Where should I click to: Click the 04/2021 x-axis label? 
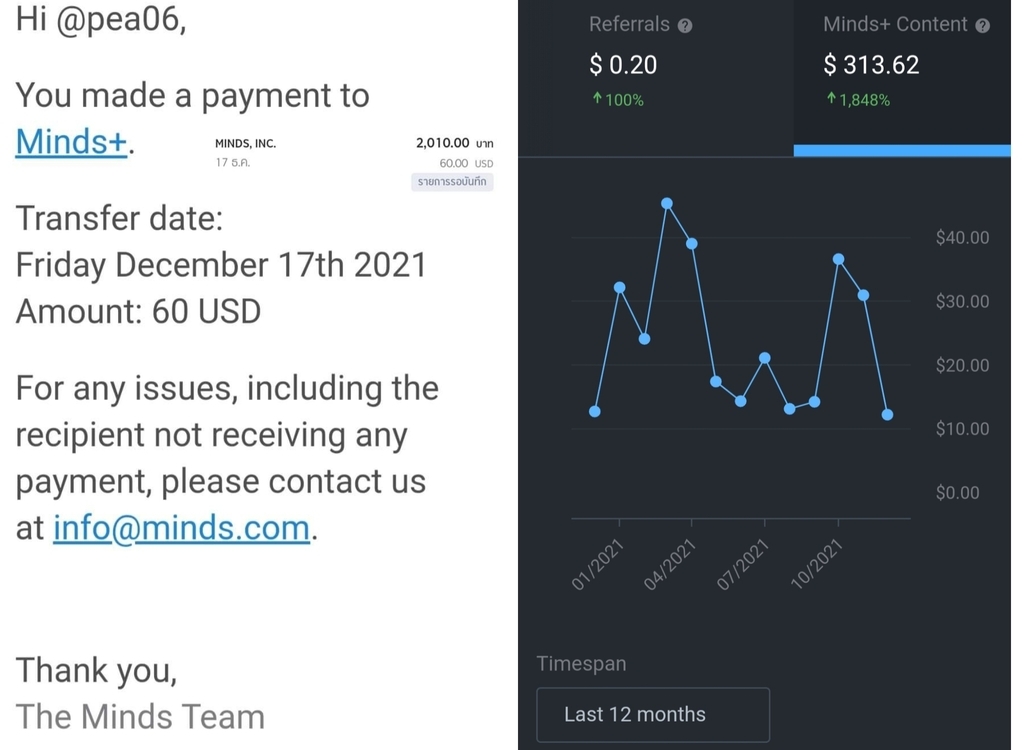pyautogui.click(x=671, y=564)
